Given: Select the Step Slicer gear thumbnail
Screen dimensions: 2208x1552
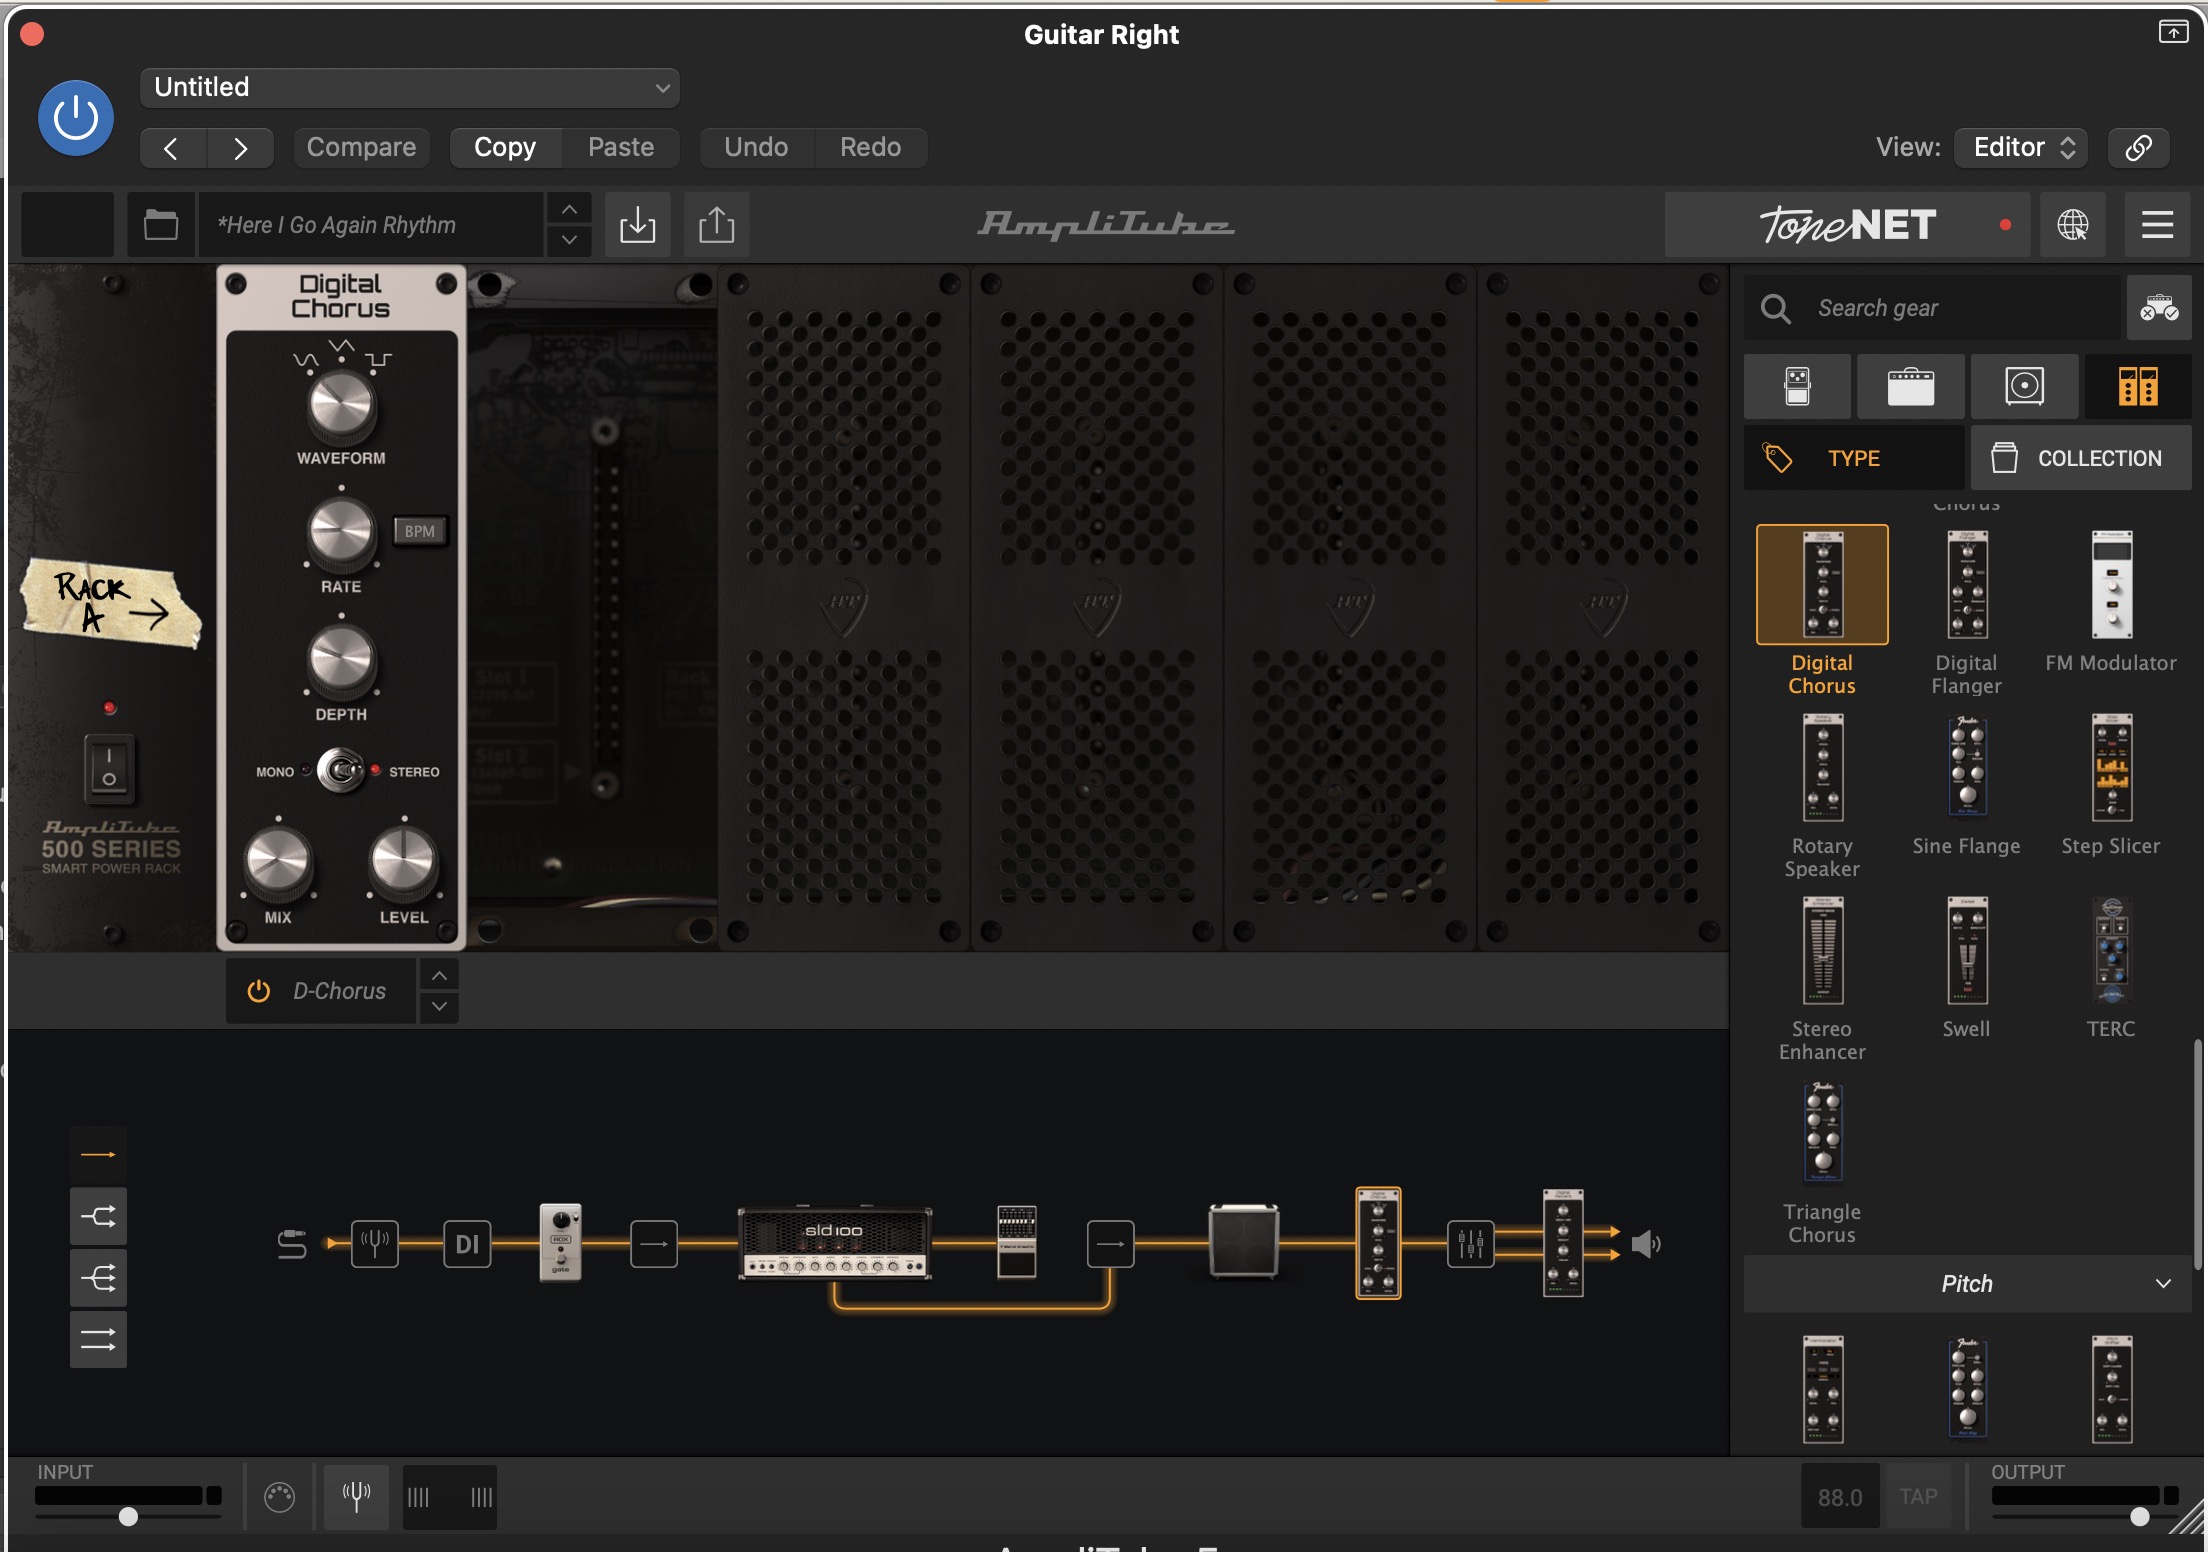Looking at the screenshot, I should [x=2111, y=768].
